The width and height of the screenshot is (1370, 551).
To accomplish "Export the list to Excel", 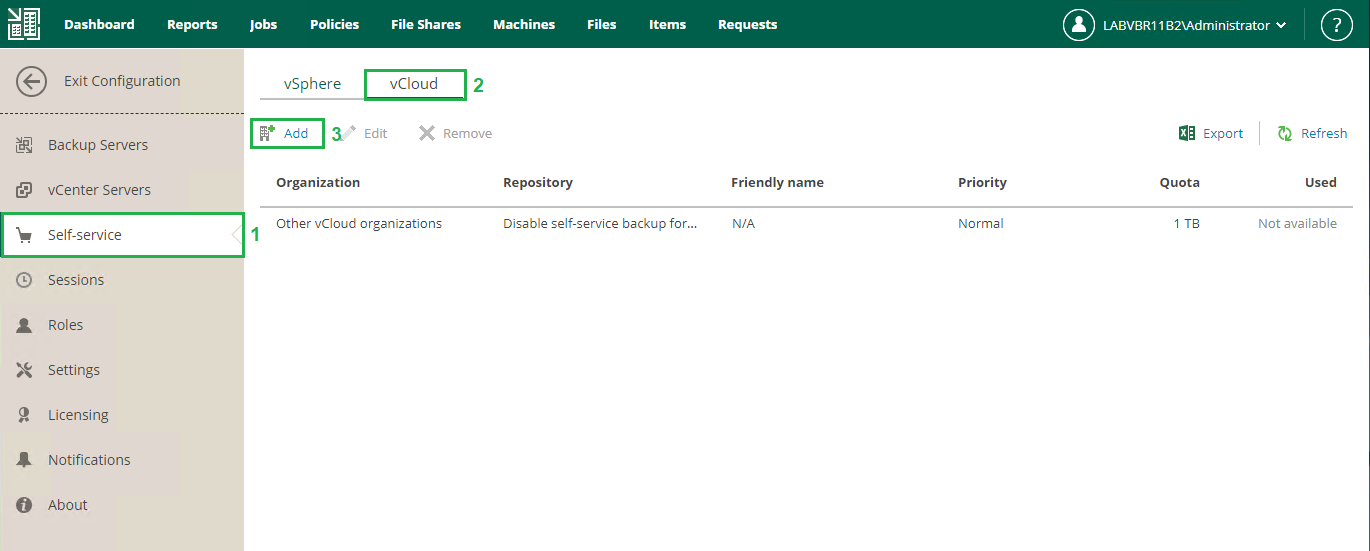I will coord(1211,133).
